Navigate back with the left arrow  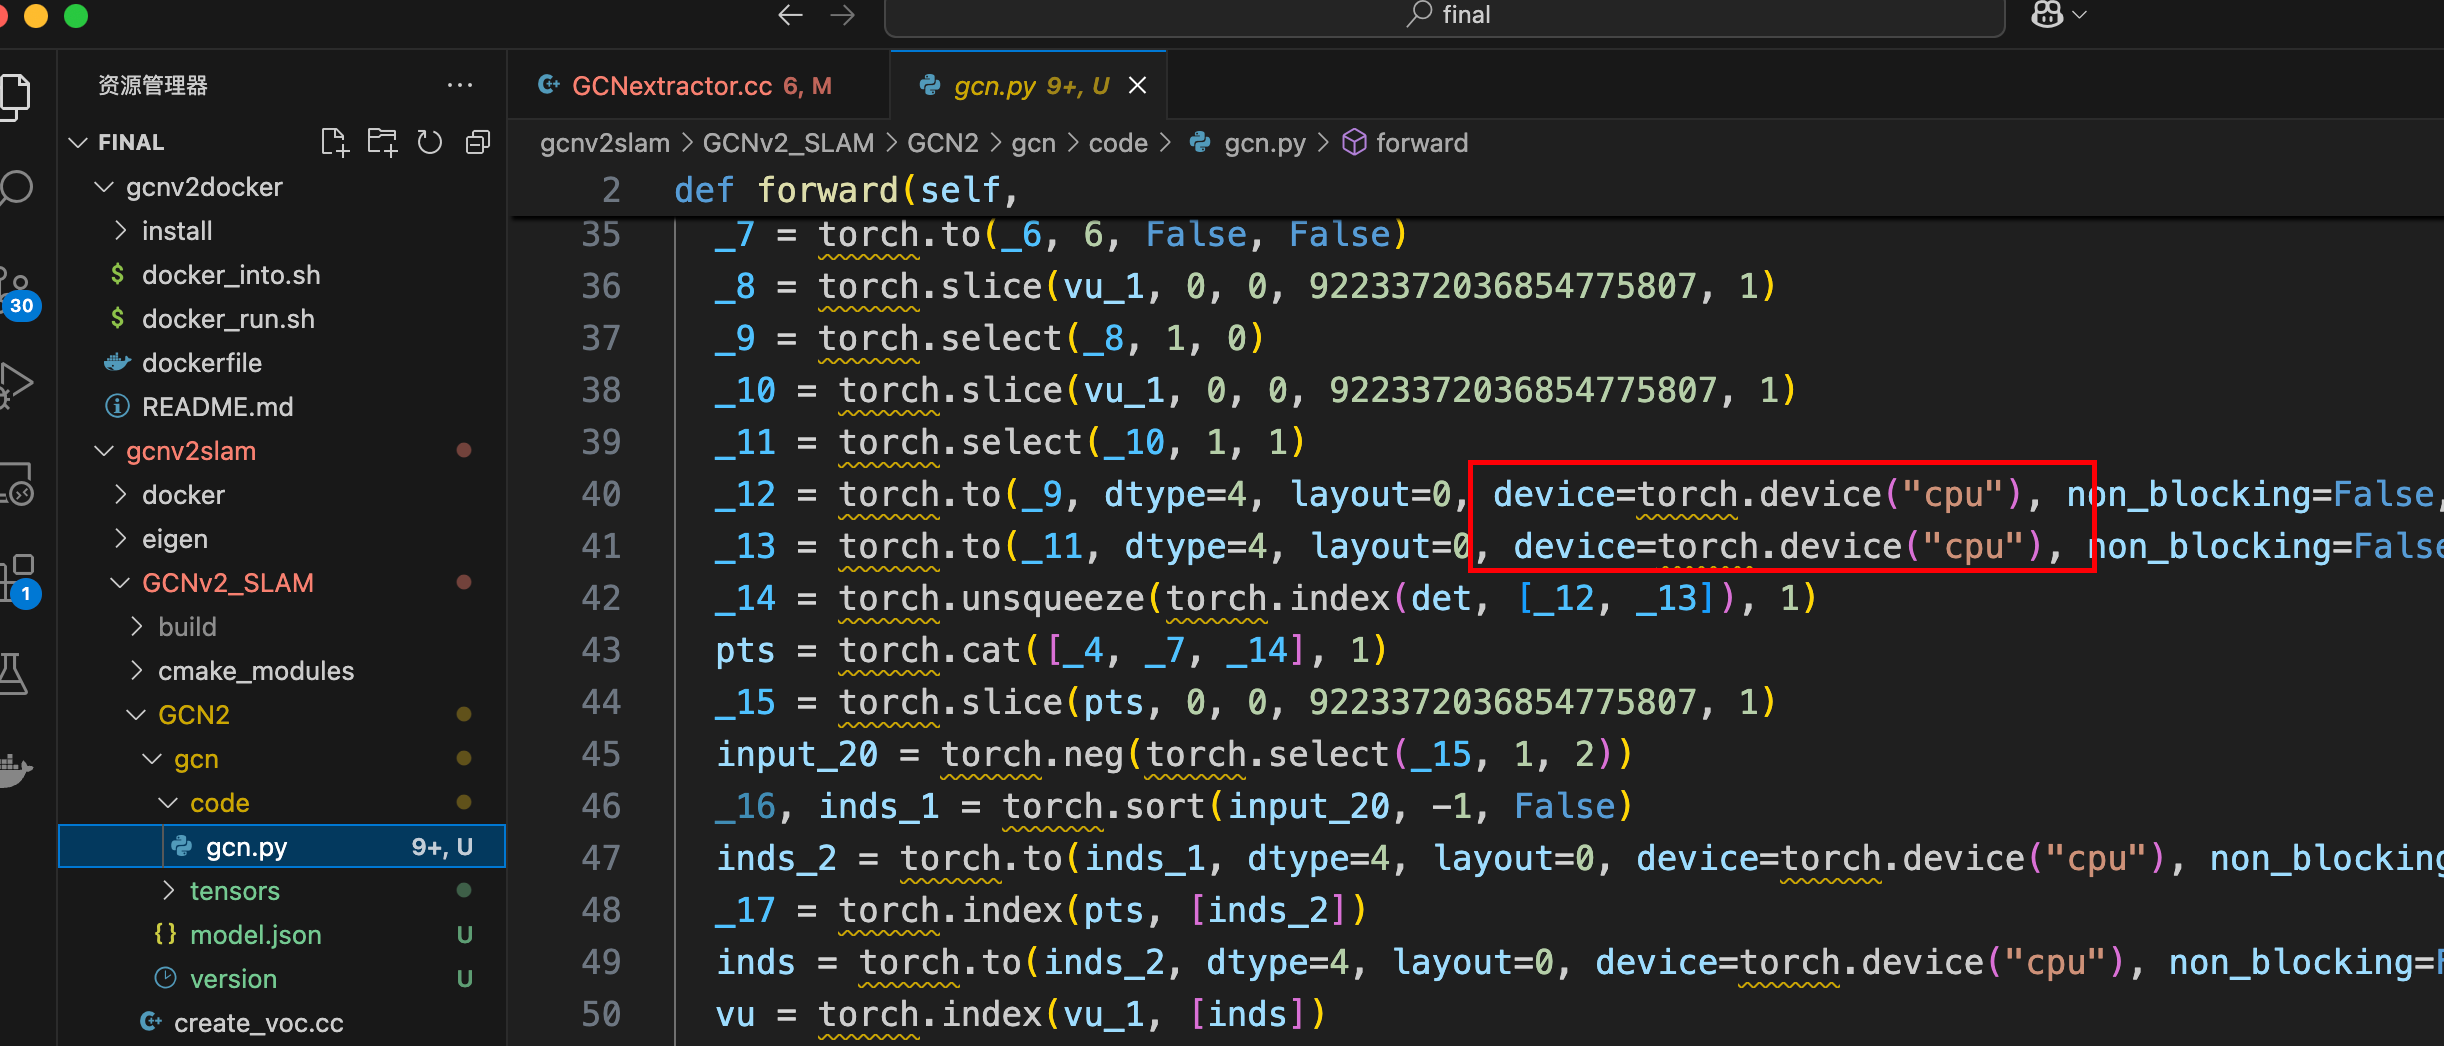pyautogui.click(x=790, y=15)
